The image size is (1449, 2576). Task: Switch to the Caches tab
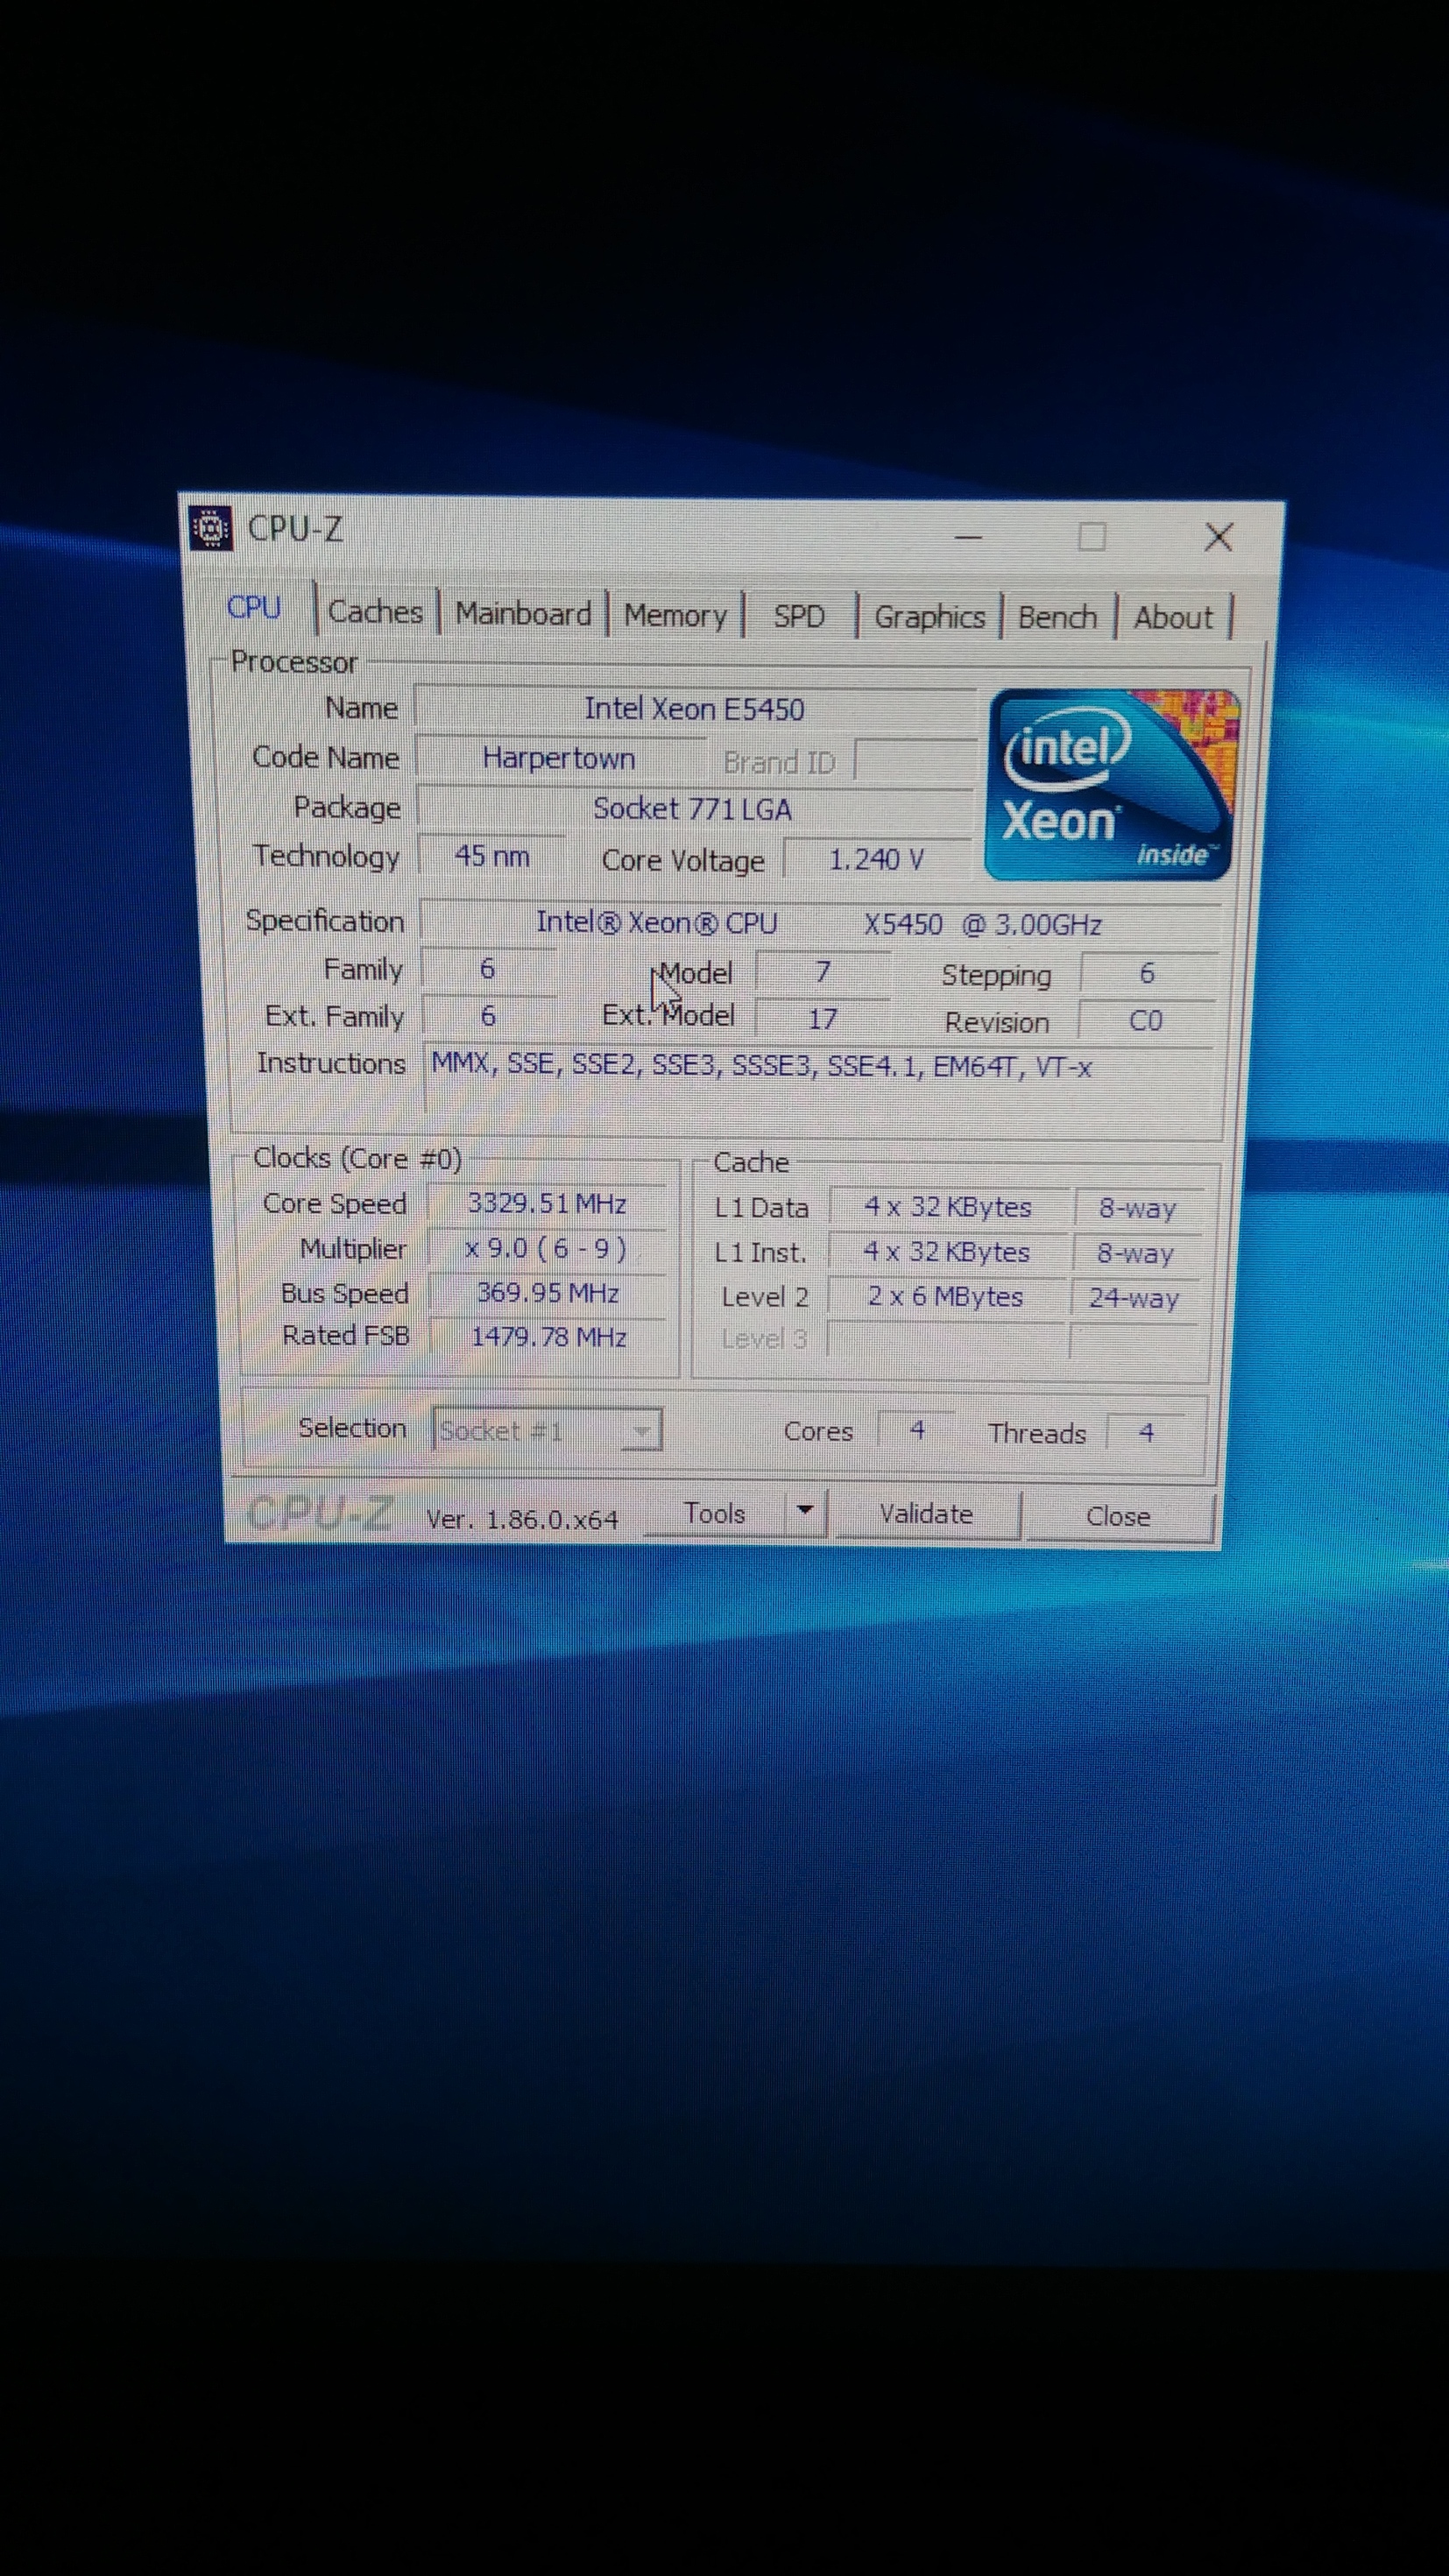pyautogui.click(x=376, y=611)
